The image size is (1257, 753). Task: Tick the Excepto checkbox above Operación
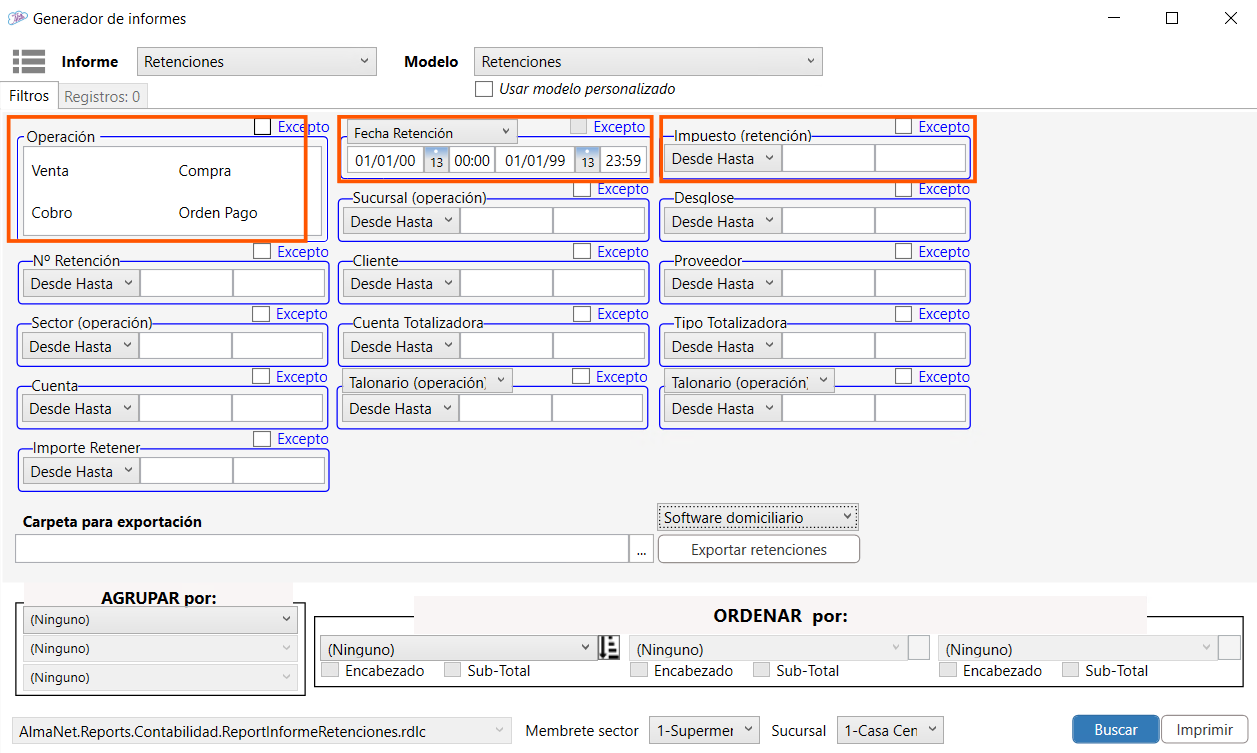[x=263, y=127]
